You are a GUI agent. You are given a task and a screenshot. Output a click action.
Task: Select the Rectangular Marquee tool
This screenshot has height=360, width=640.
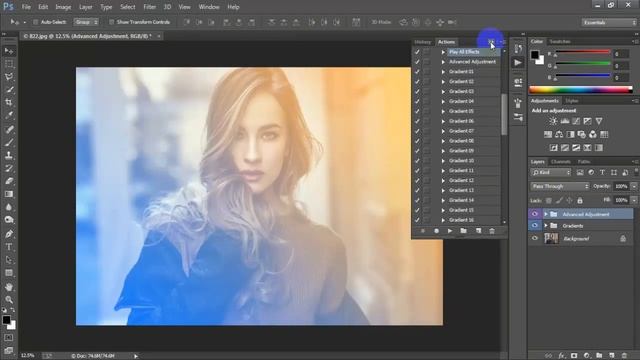[x=9, y=64]
